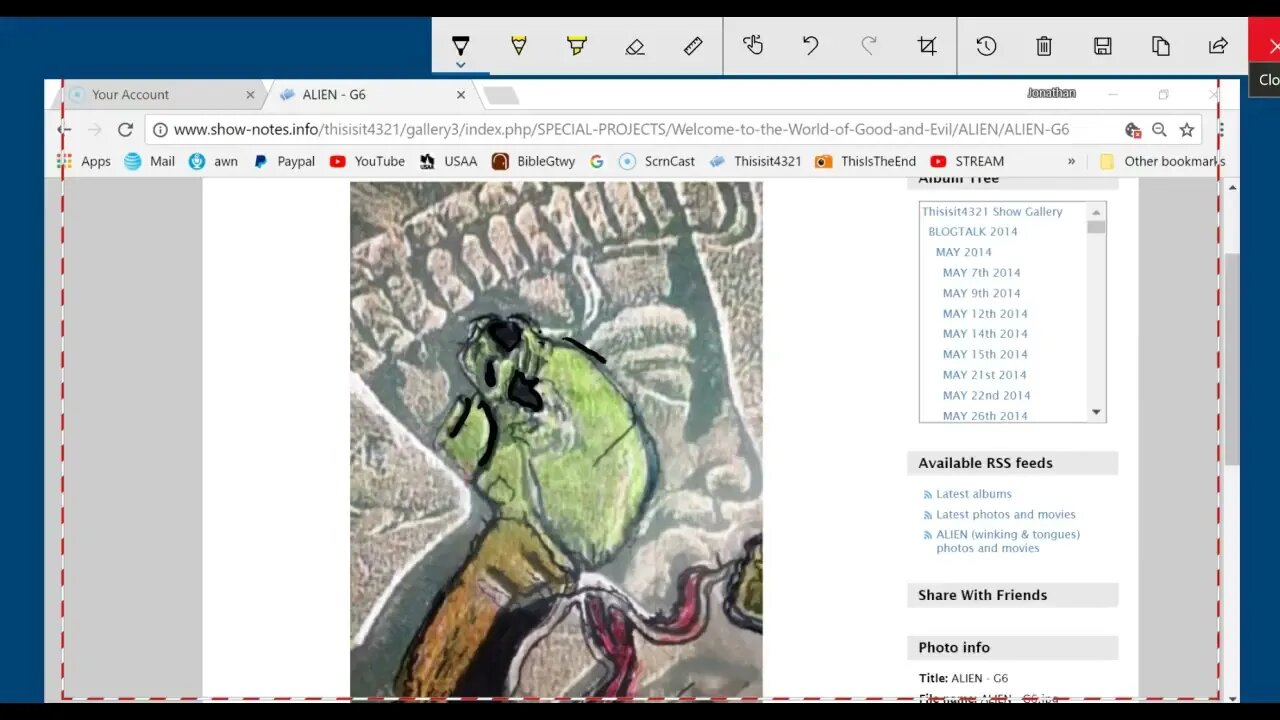Reload the page in Chrome
The height and width of the screenshot is (720, 1280).
coord(125,129)
